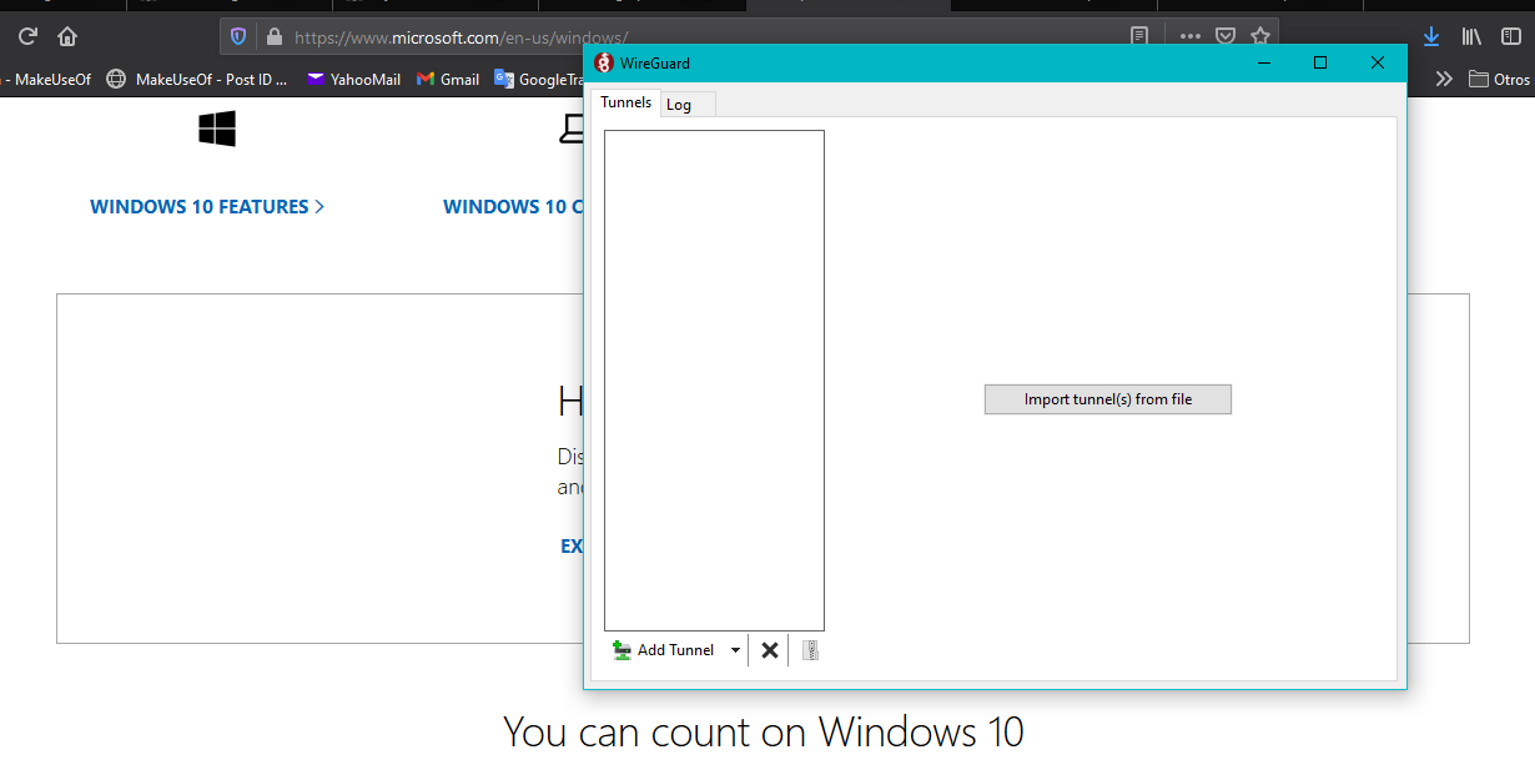Open the WINDOWS 10 FEATURES link
Screen dimensions: 1535x780
click(x=199, y=207)
